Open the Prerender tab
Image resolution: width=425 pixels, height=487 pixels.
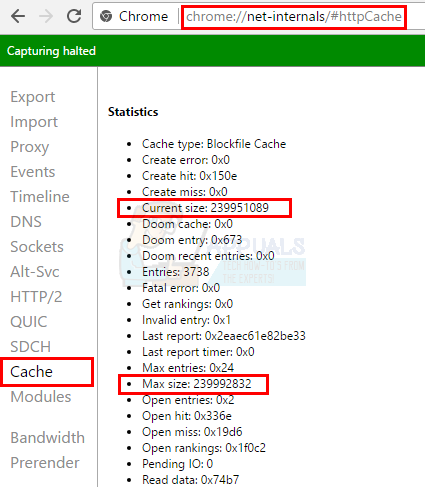pyautogui.click(x=45, y=463)
